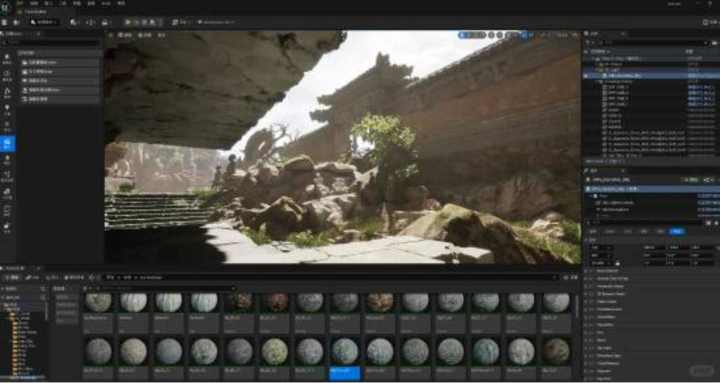The image size is (720, 383).
Task: Open the settings button at toolbar far right
Action: 710,22
